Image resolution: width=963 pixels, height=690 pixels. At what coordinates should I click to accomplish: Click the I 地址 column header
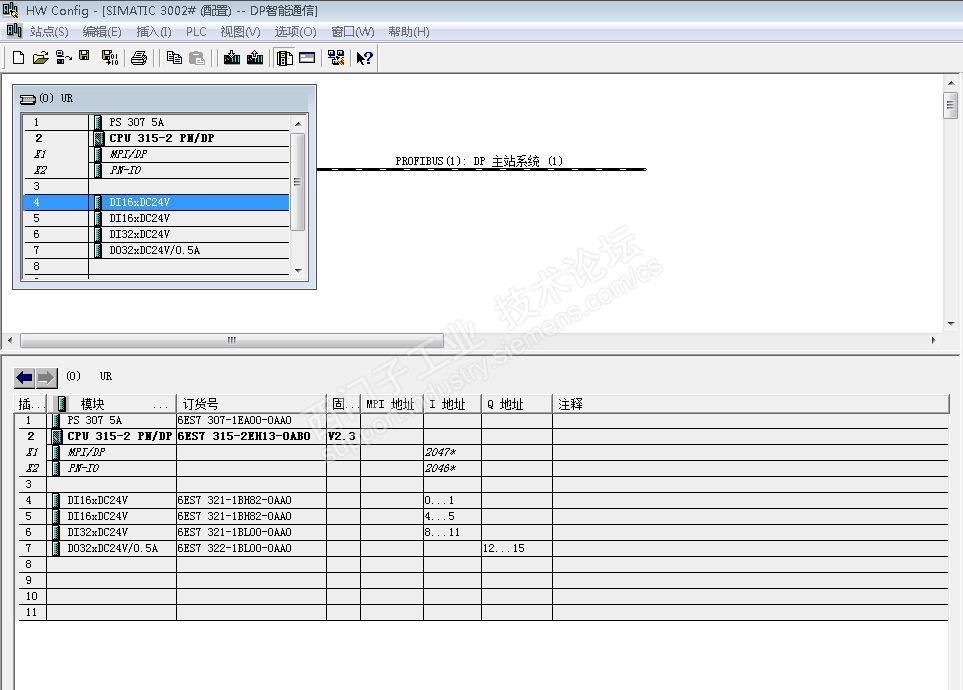tap(452, 404)
